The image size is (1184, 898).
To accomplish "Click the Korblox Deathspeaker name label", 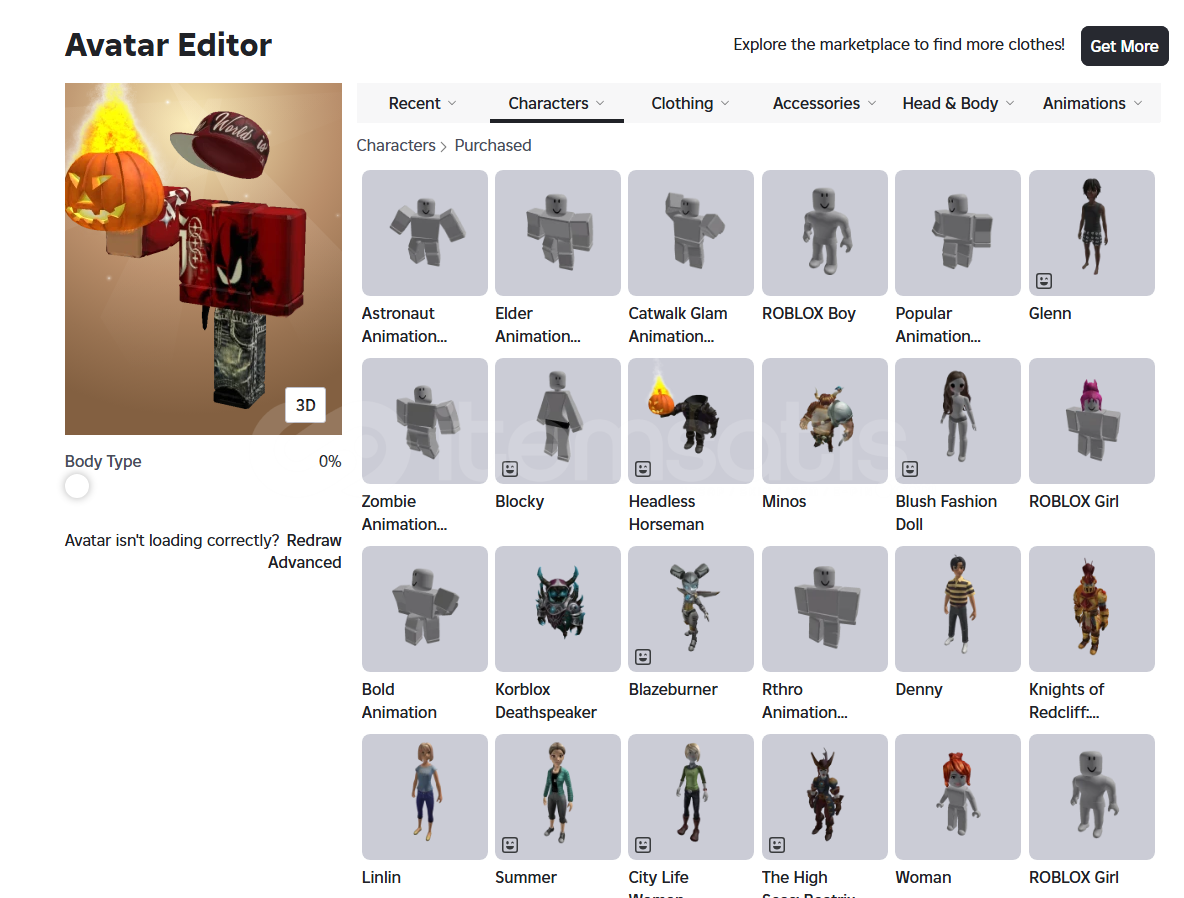I will click(546, 701).
